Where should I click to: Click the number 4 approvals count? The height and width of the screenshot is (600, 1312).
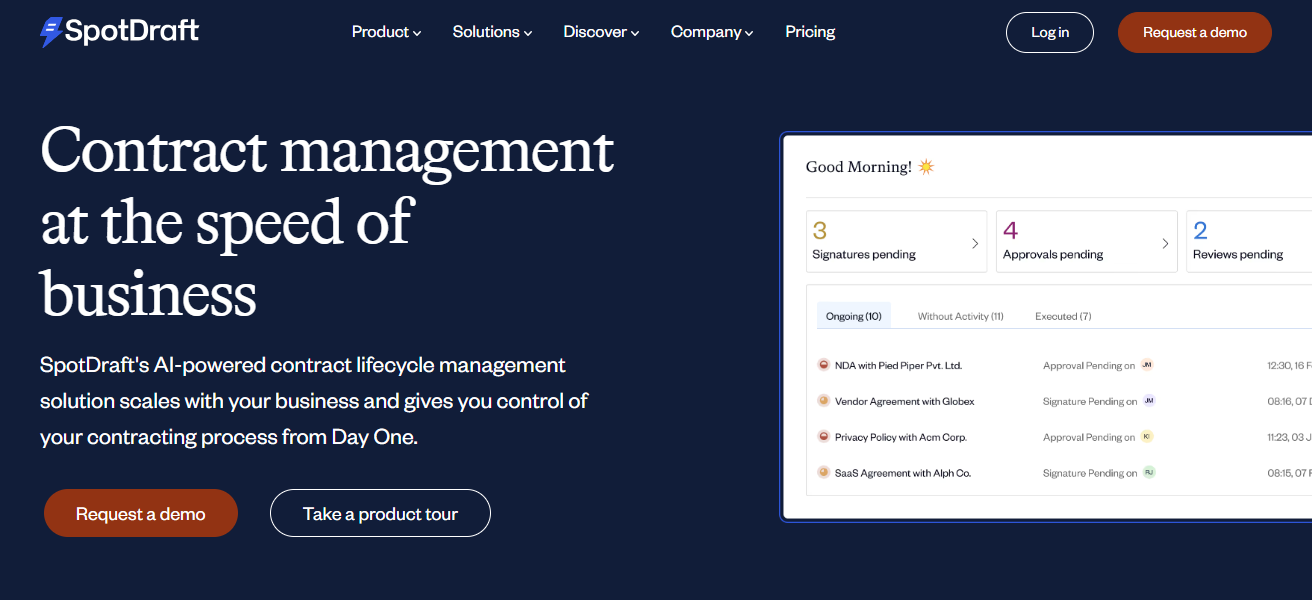(1011, 231)
